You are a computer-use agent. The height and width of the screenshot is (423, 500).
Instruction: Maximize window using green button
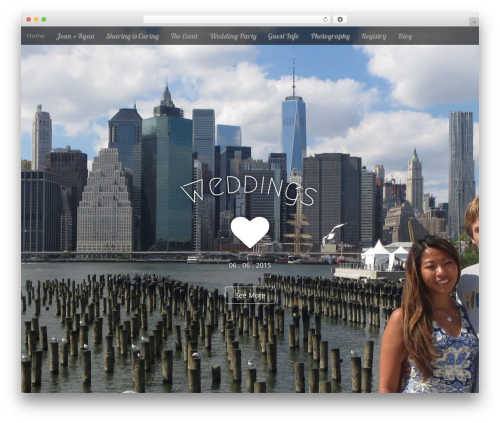tap(44, 19)
